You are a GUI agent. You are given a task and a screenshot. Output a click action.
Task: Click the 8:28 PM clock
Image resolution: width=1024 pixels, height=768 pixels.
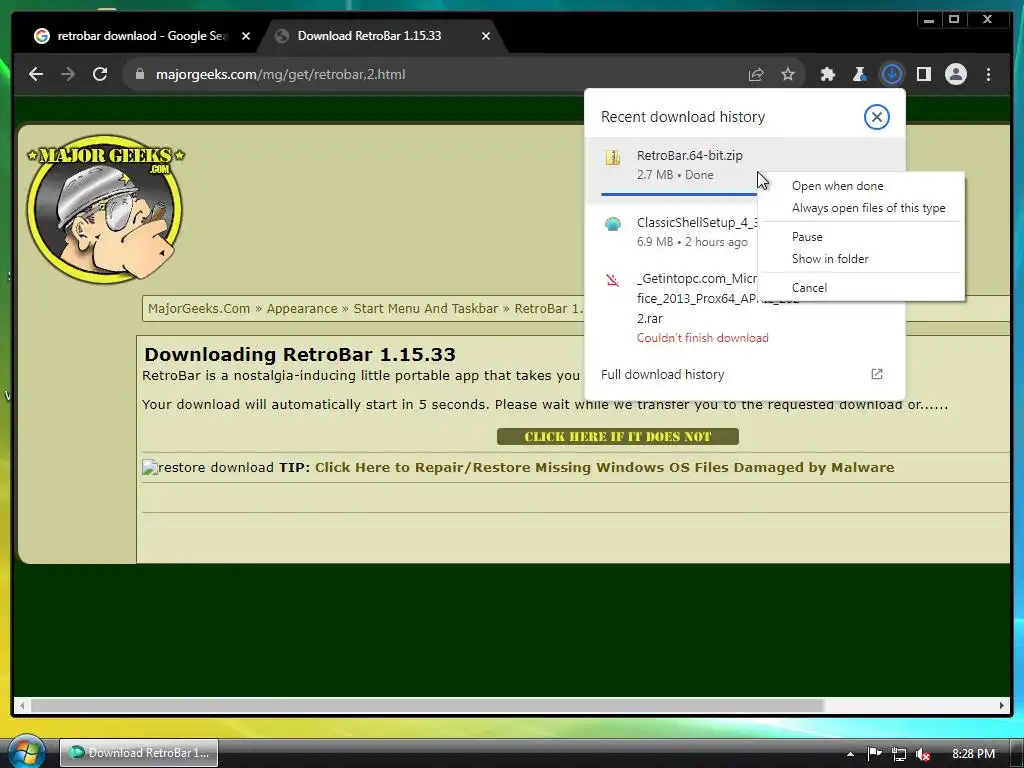tap(973, 754)
